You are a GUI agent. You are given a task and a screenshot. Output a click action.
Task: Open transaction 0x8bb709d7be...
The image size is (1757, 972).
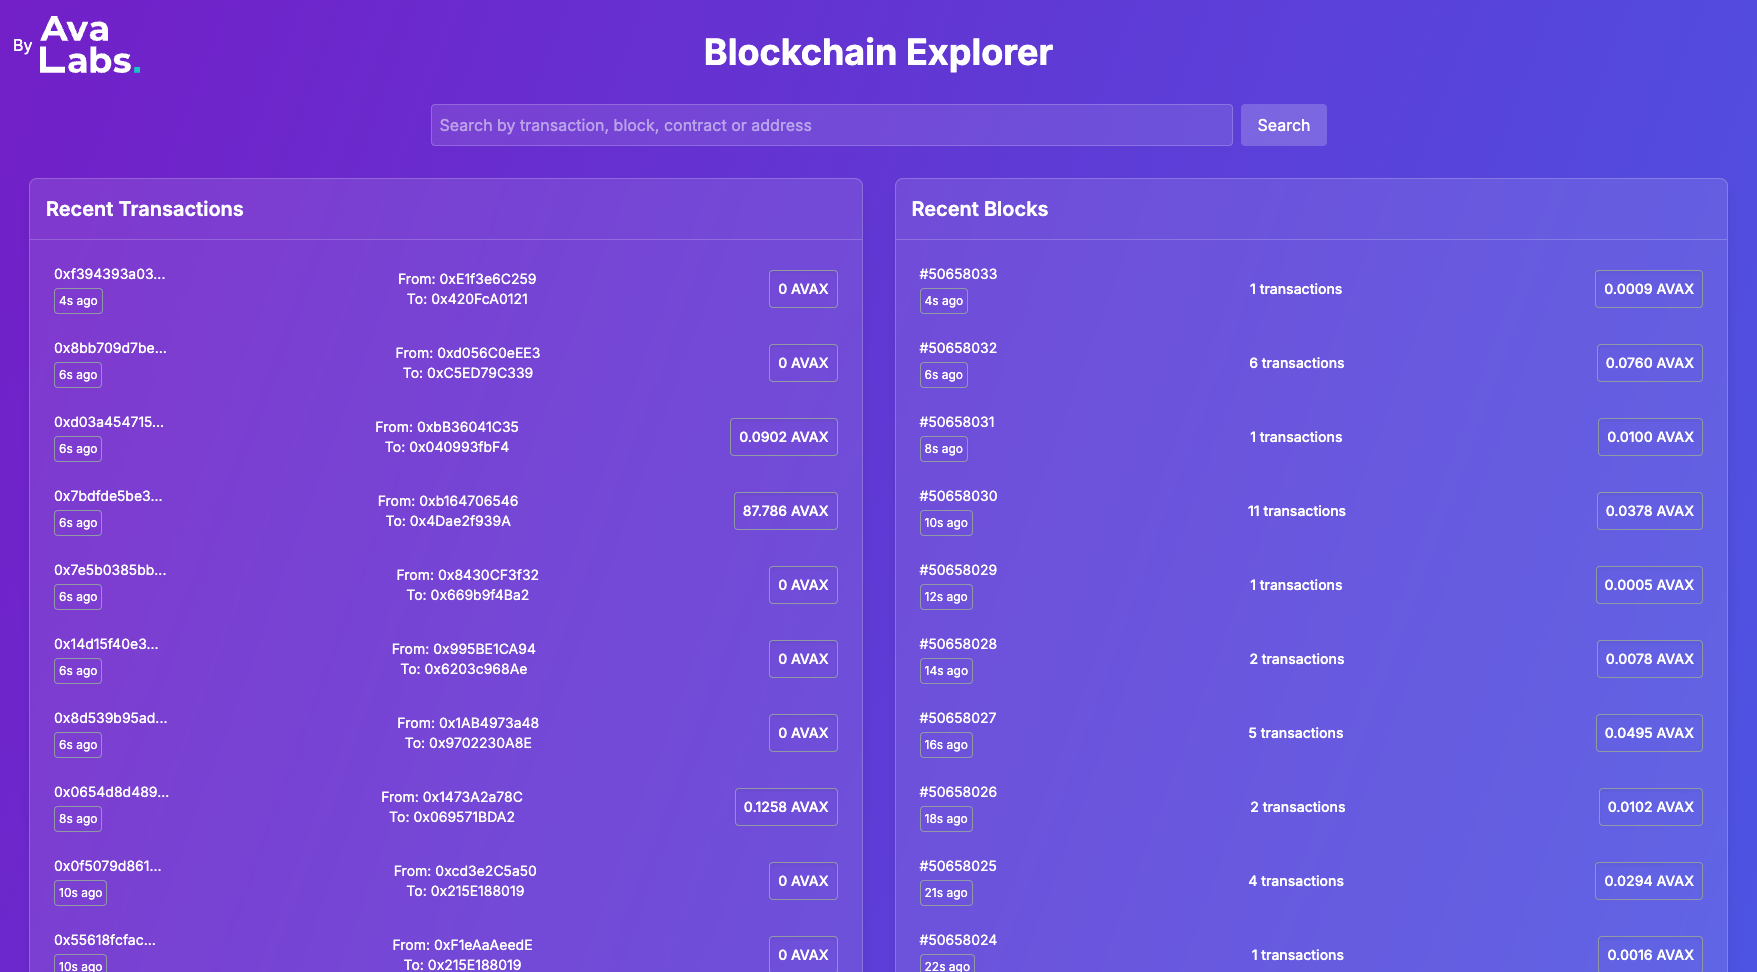(110, 348)
